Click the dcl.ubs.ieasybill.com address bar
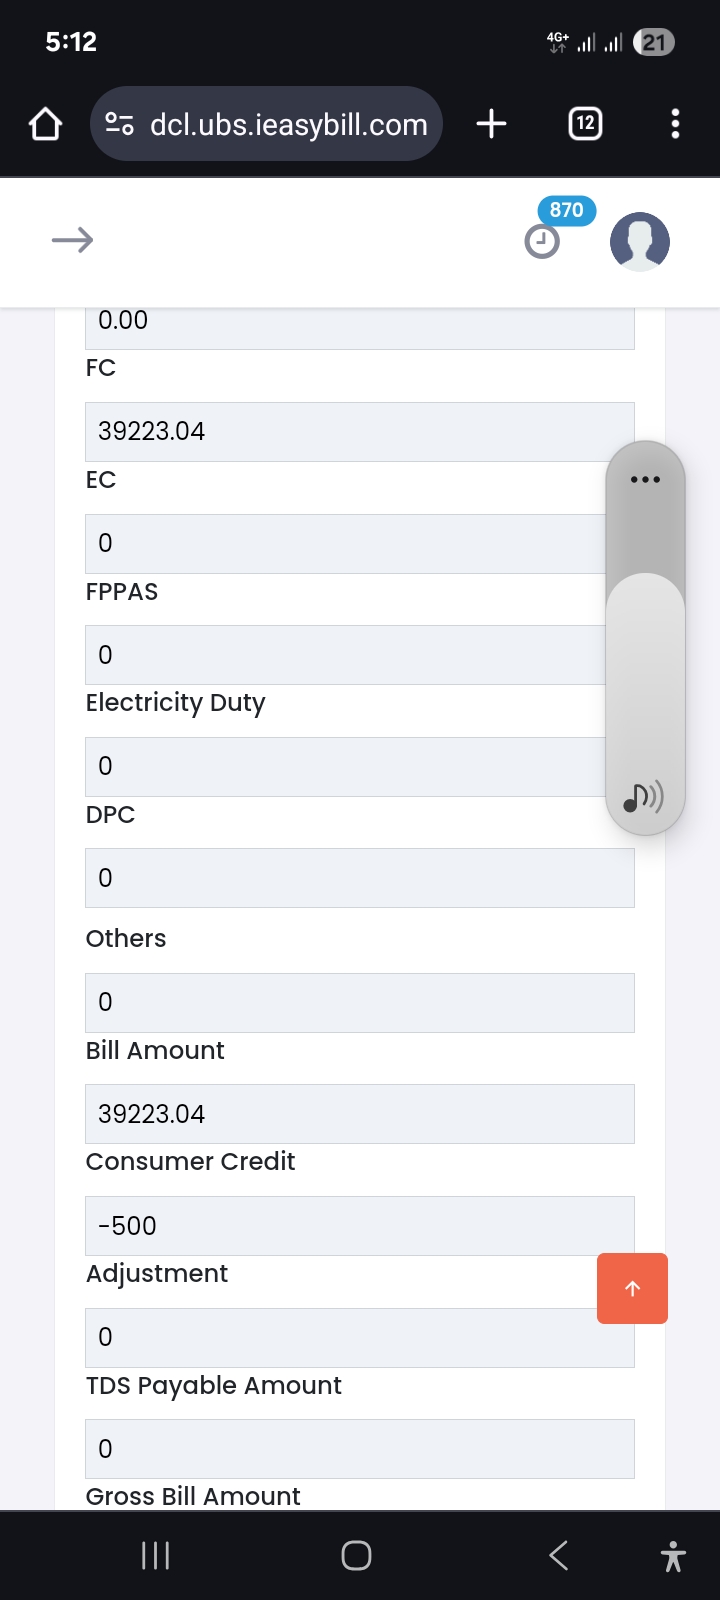 (288, 124)
